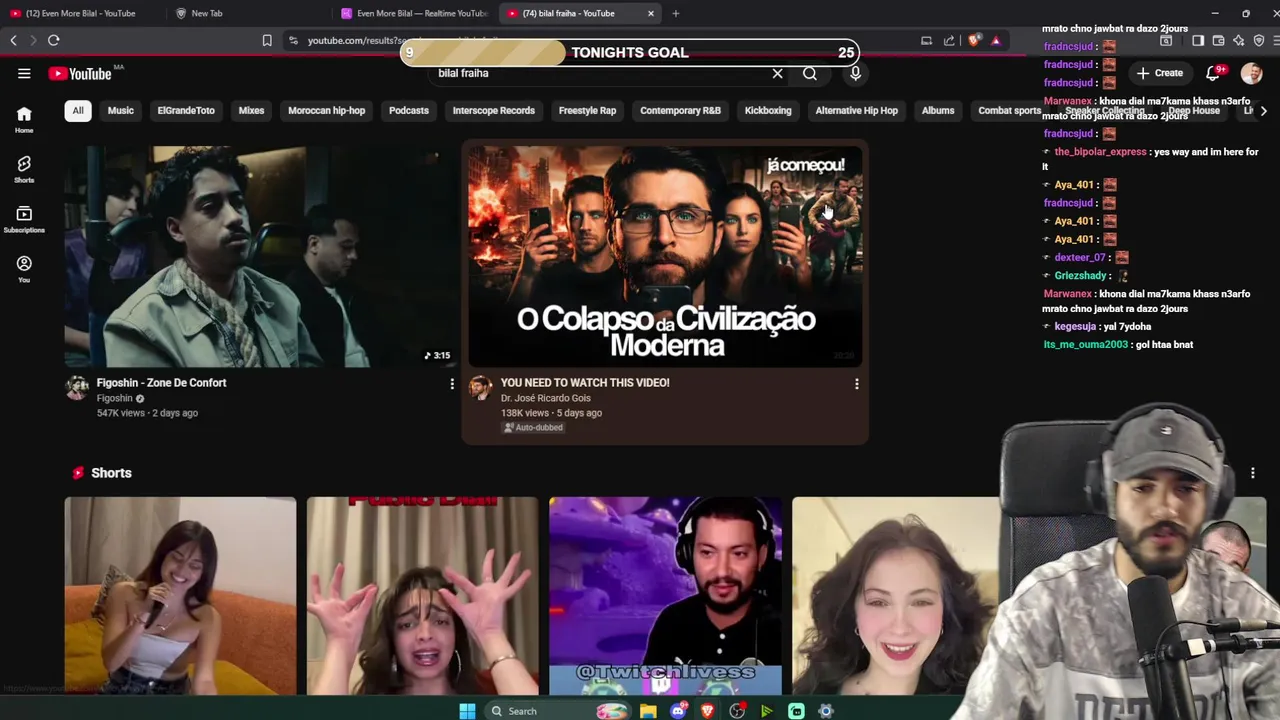Select the Kickboxing chip
This screenshot has height=720, width=1280.
pos(768,110)
